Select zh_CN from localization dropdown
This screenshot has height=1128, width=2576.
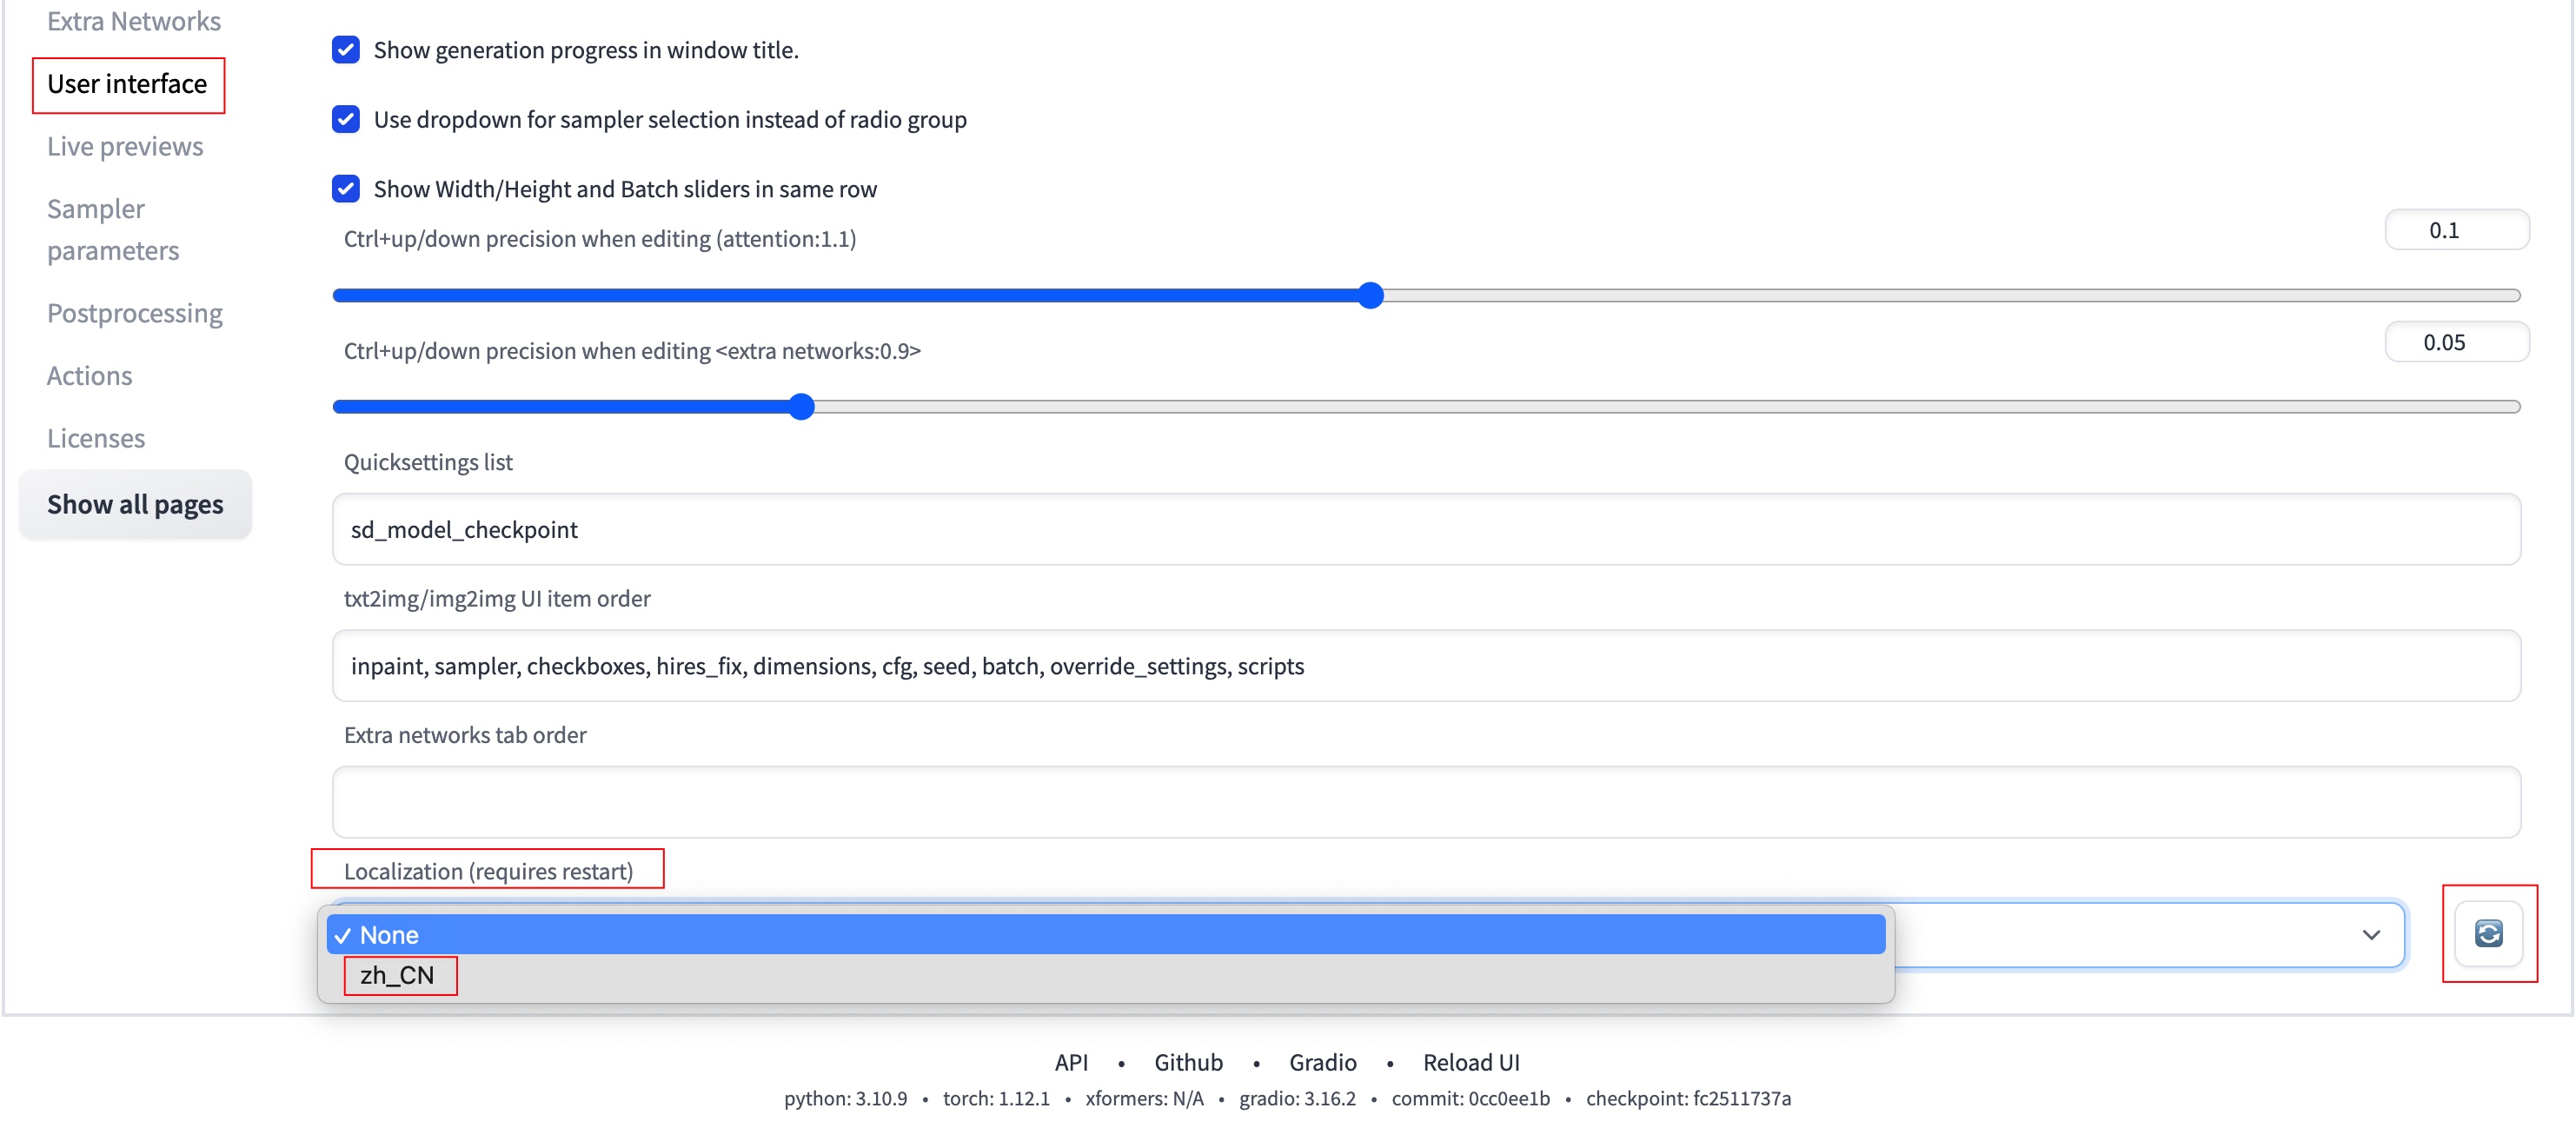tap(397, 975)
